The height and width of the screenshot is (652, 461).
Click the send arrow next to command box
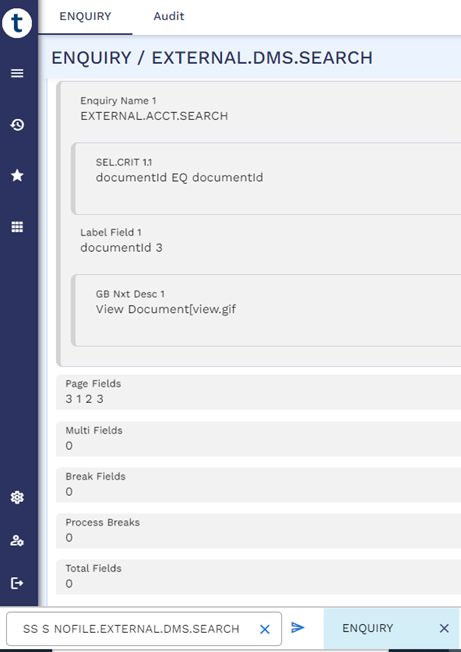coord(298,627)
